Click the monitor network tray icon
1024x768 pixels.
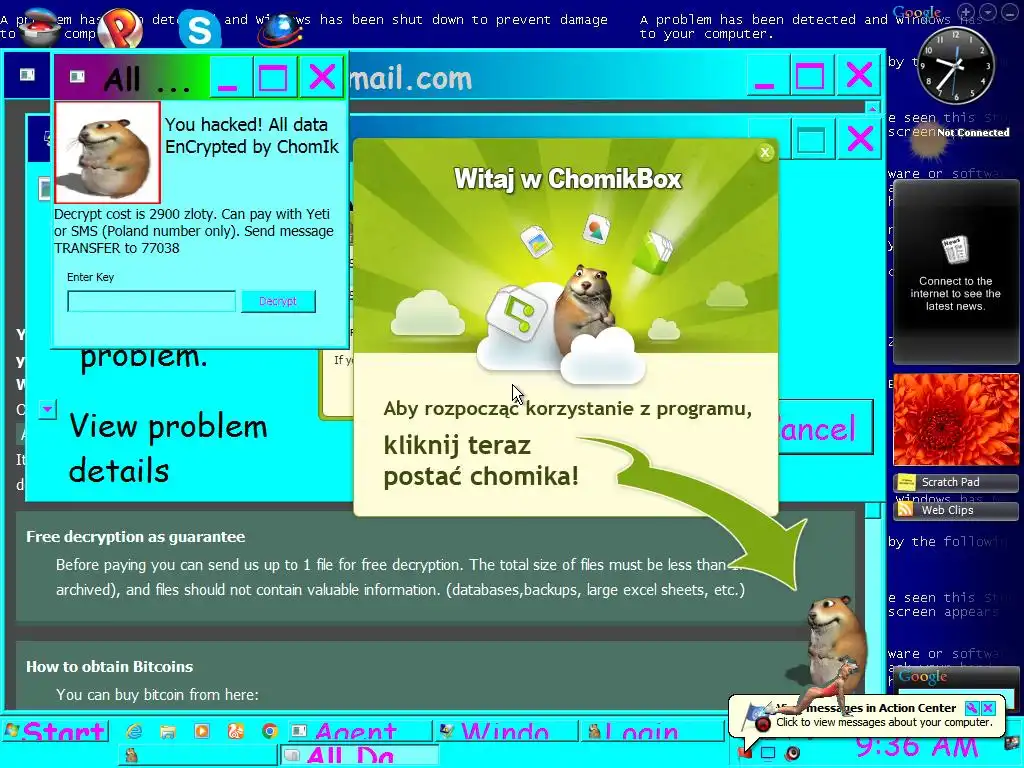[x=768, y=753]
